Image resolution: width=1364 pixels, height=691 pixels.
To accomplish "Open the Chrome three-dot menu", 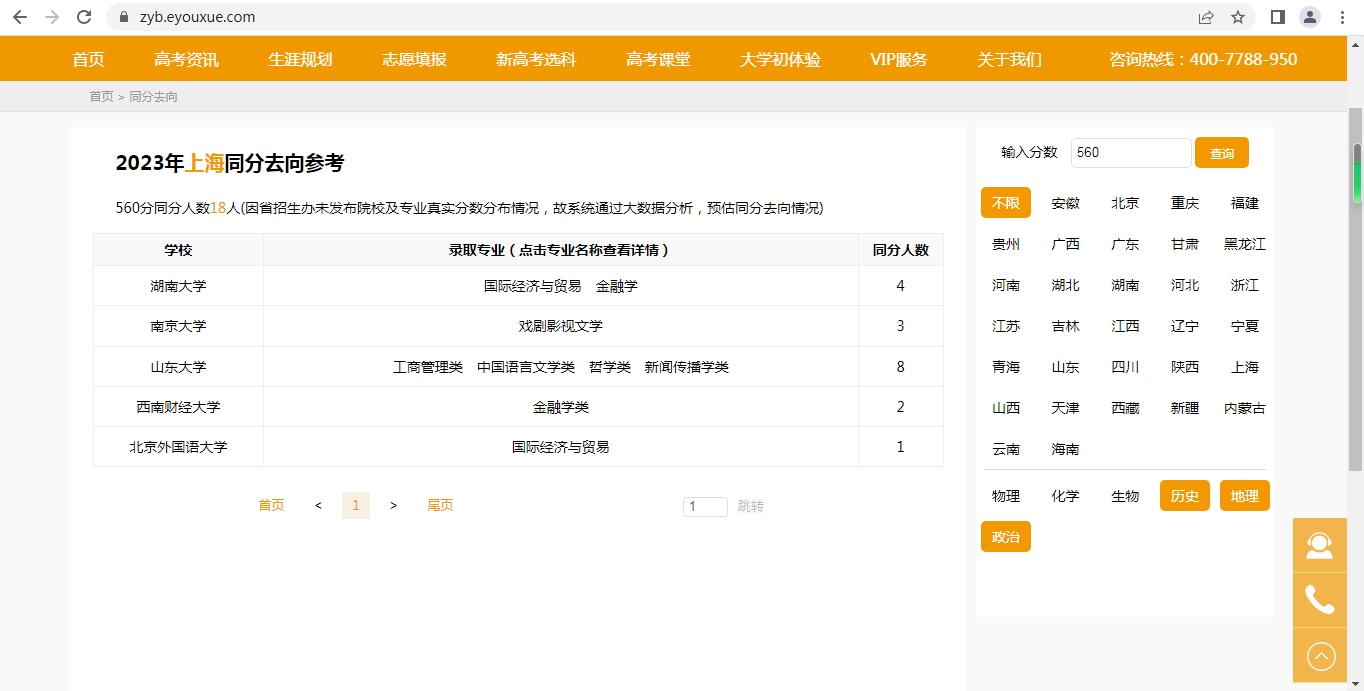I will 1342,17.
